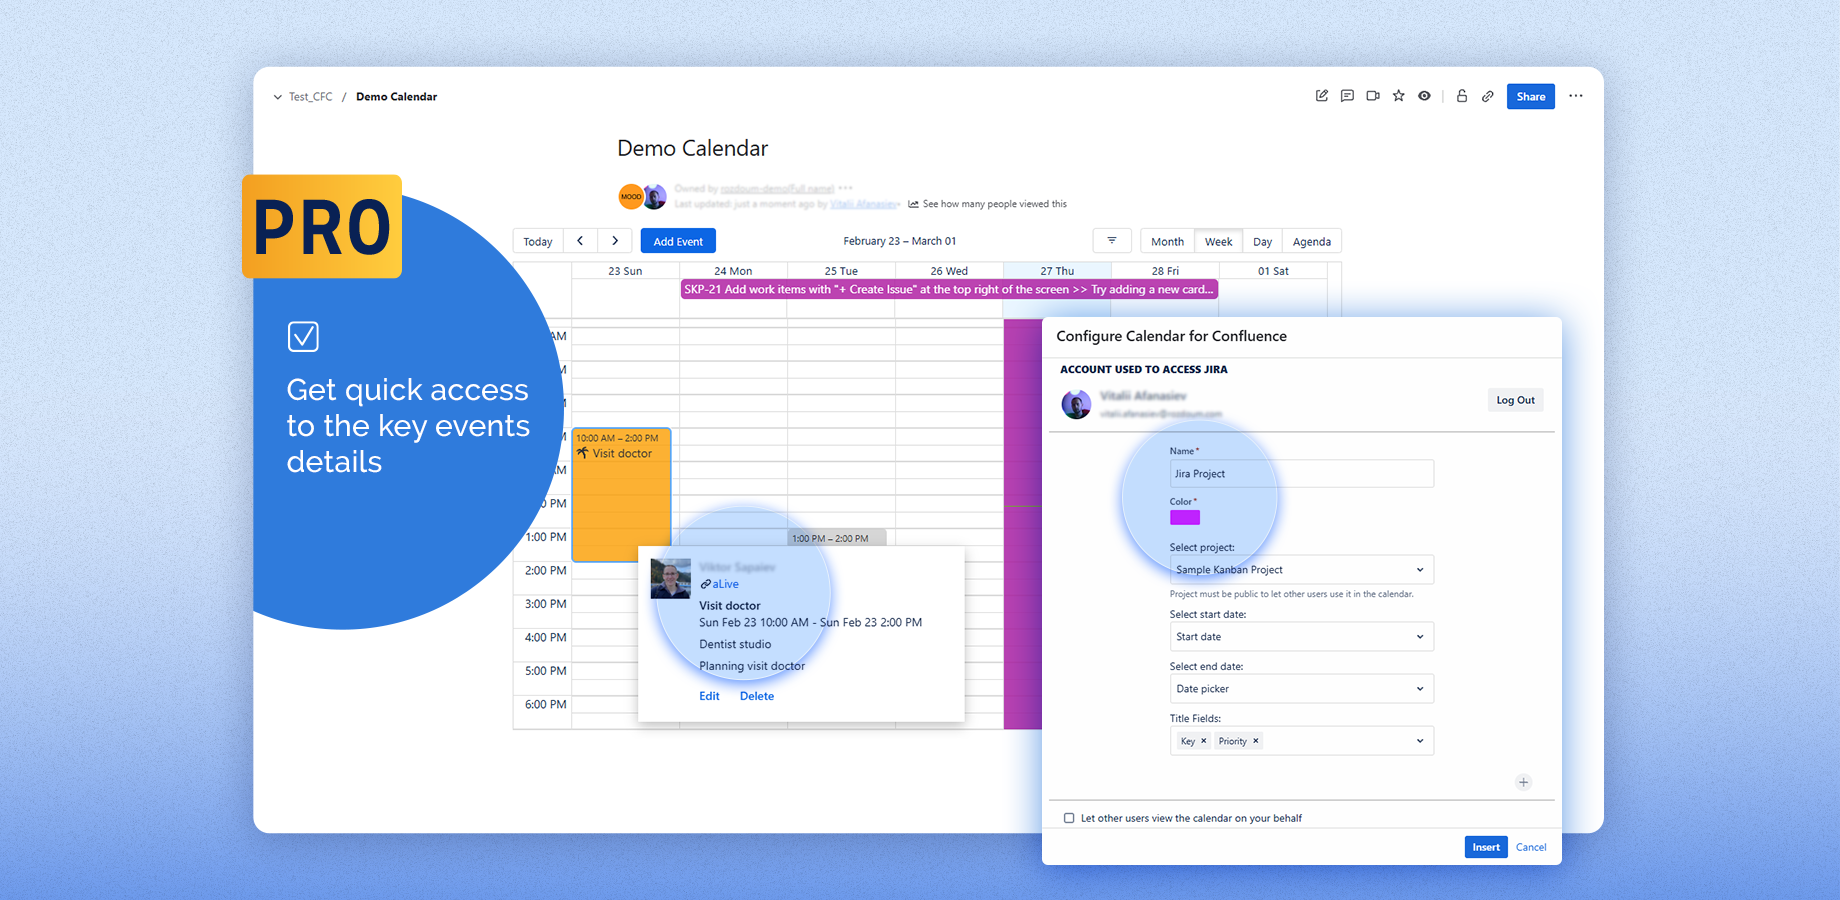
Task: Click the 25 Tue column header
Action: [x=841, y=271]
